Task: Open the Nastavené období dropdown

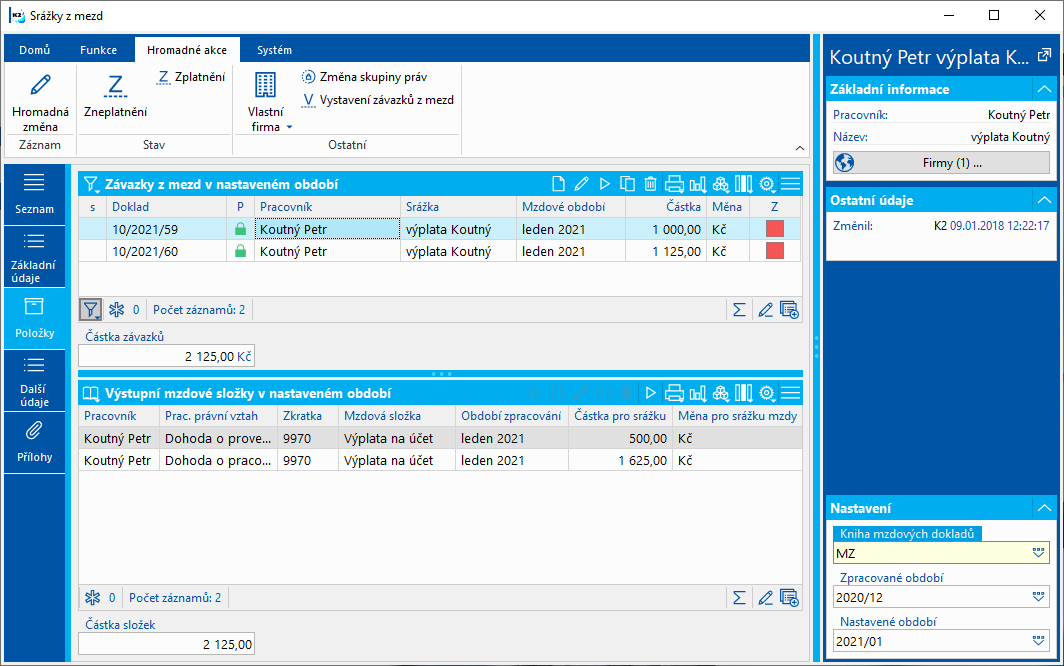Action: tap(1038, 640)
